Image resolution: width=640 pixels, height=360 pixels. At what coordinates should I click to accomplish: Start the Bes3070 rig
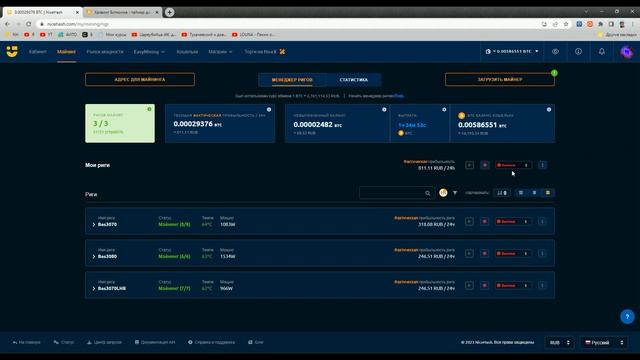469,222
